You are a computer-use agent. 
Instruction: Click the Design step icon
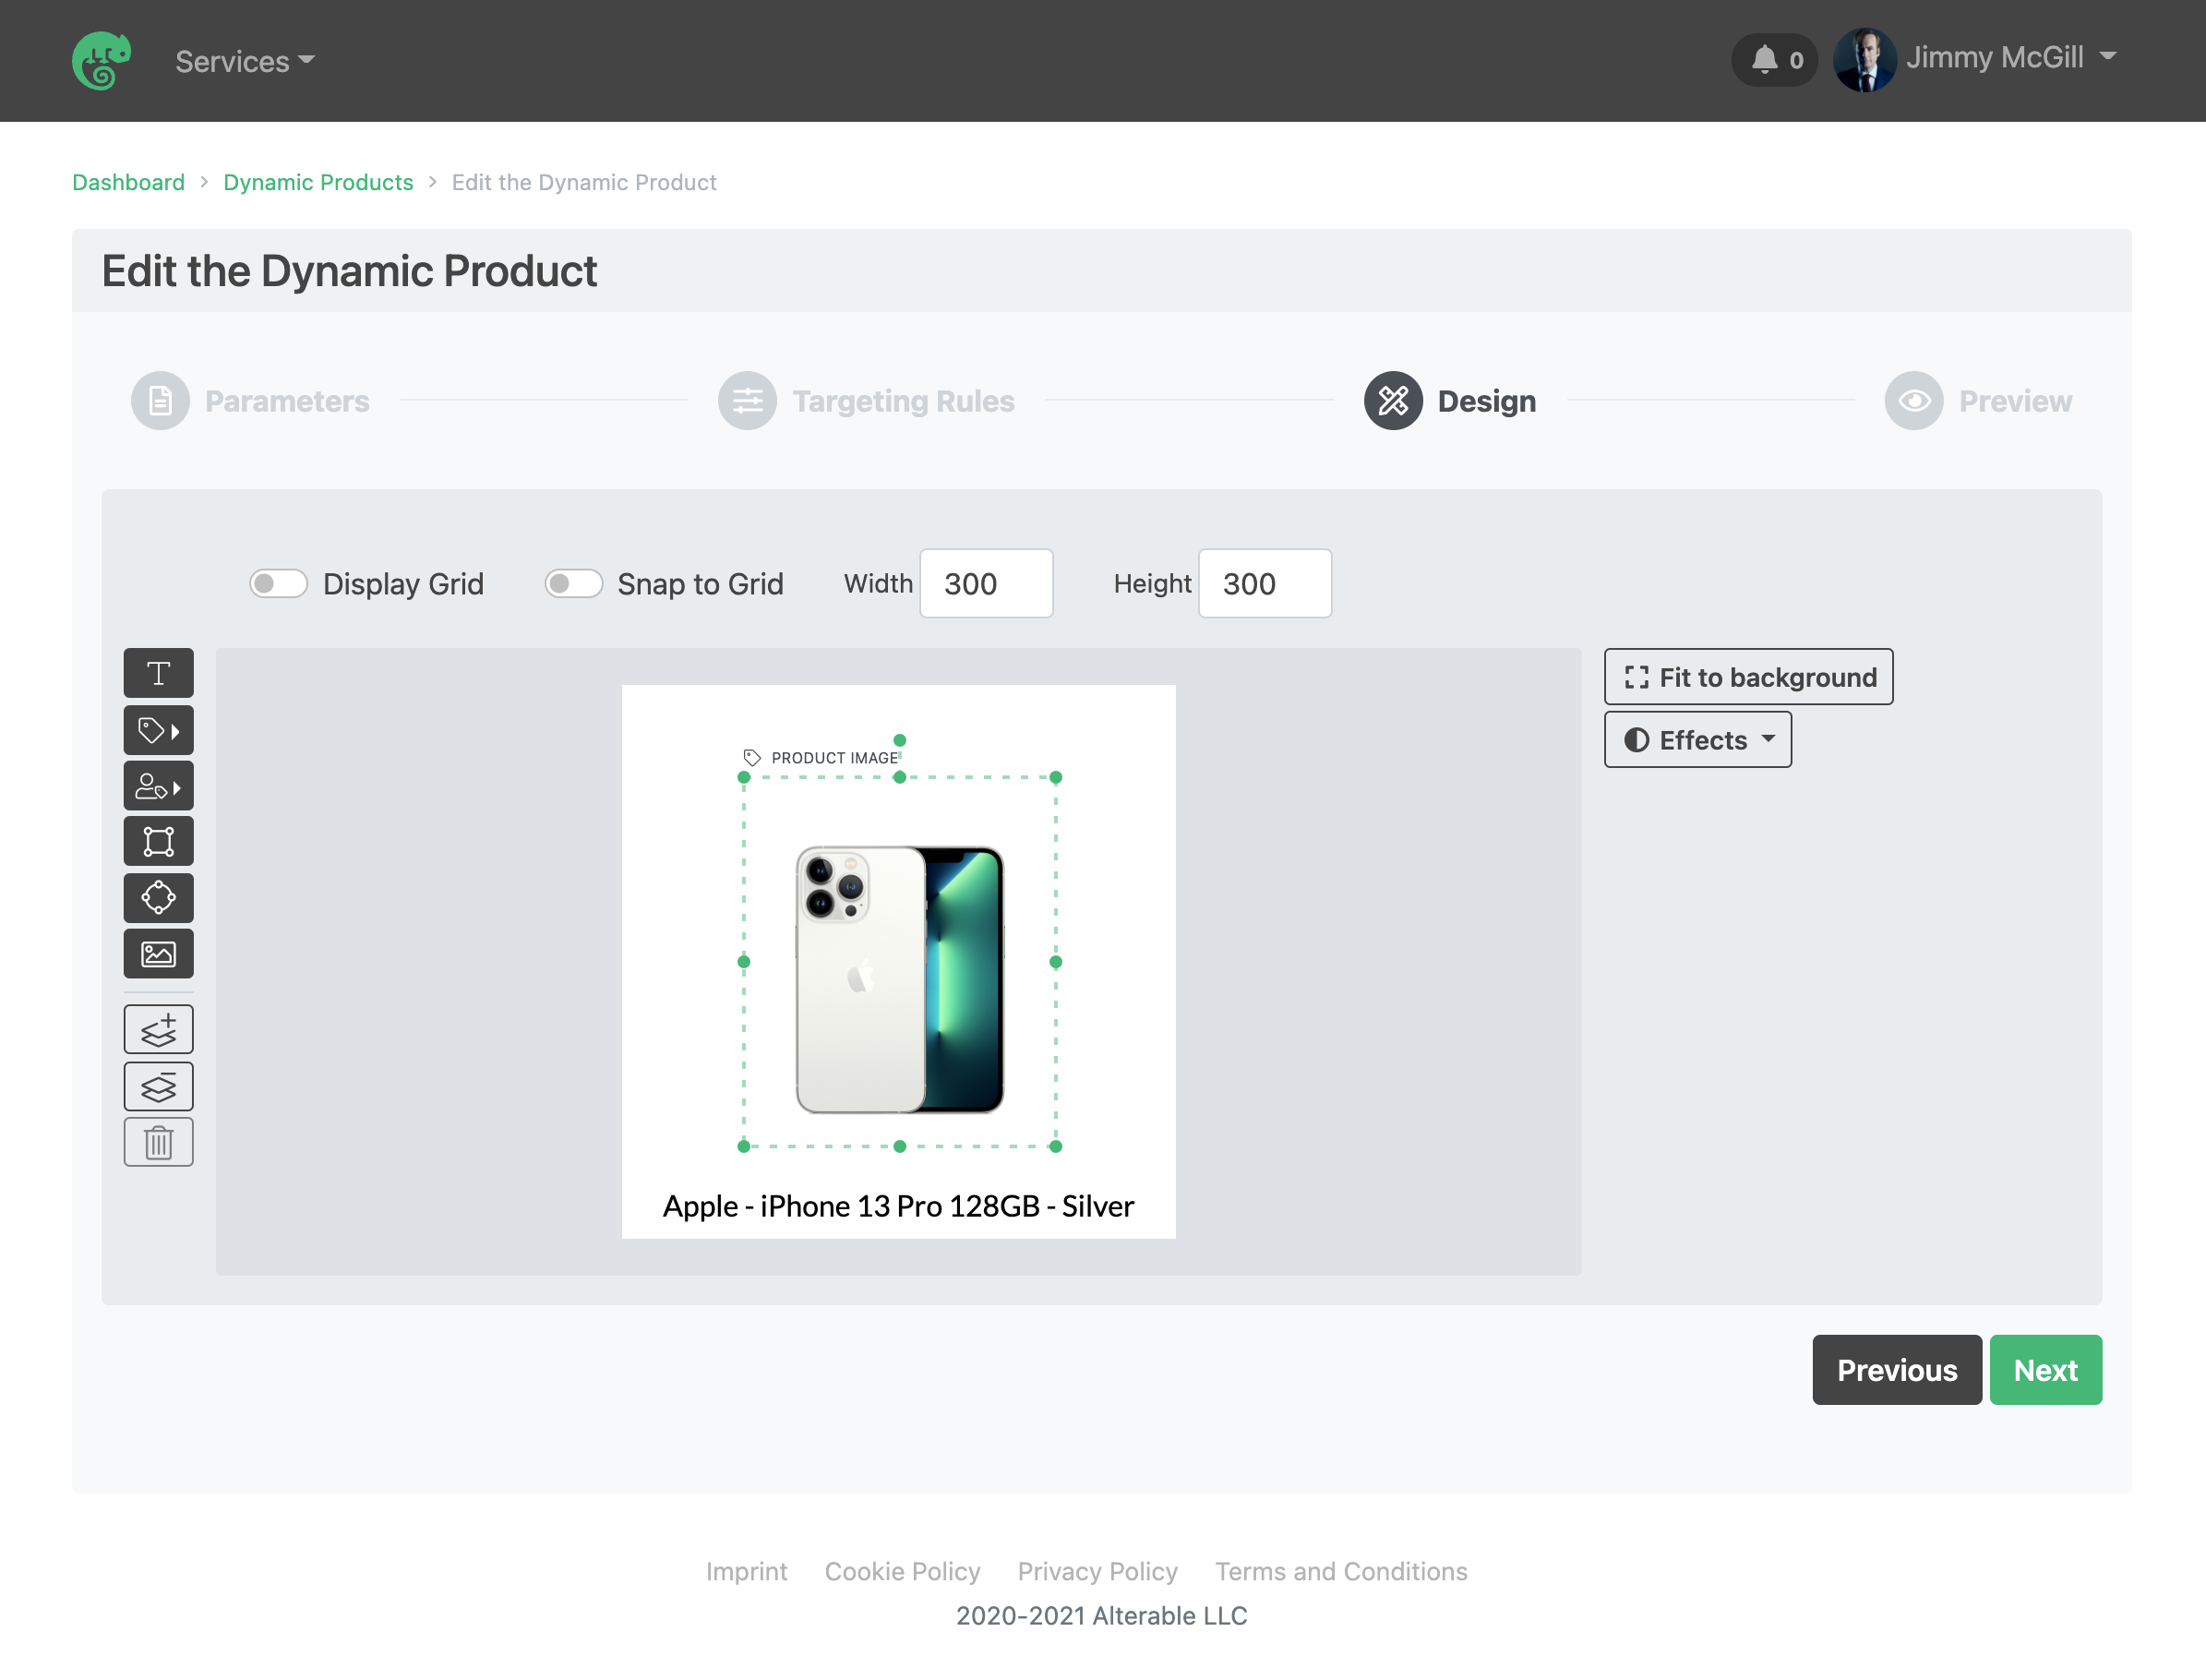(1393, 401)
